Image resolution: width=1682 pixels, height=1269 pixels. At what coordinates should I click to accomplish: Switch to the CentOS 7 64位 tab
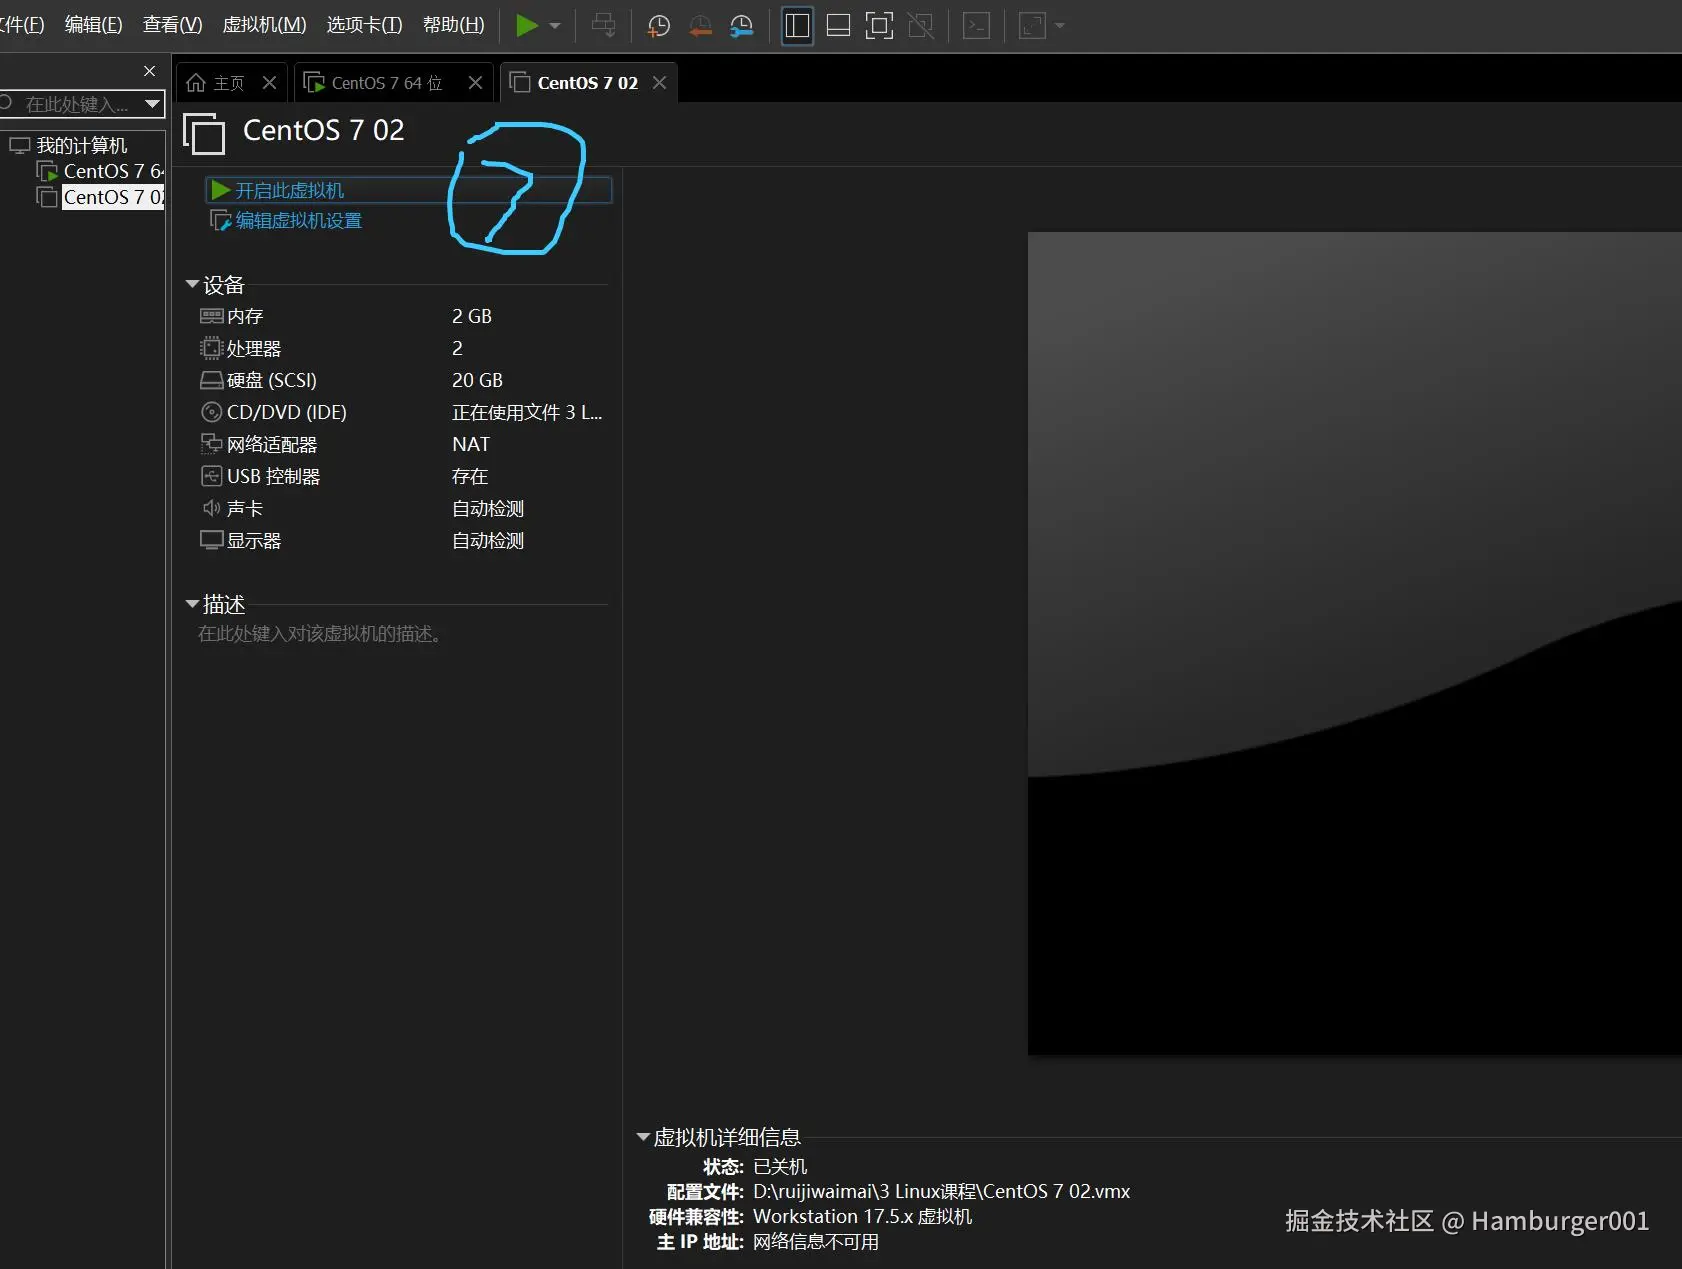click(x=385, y=82)
